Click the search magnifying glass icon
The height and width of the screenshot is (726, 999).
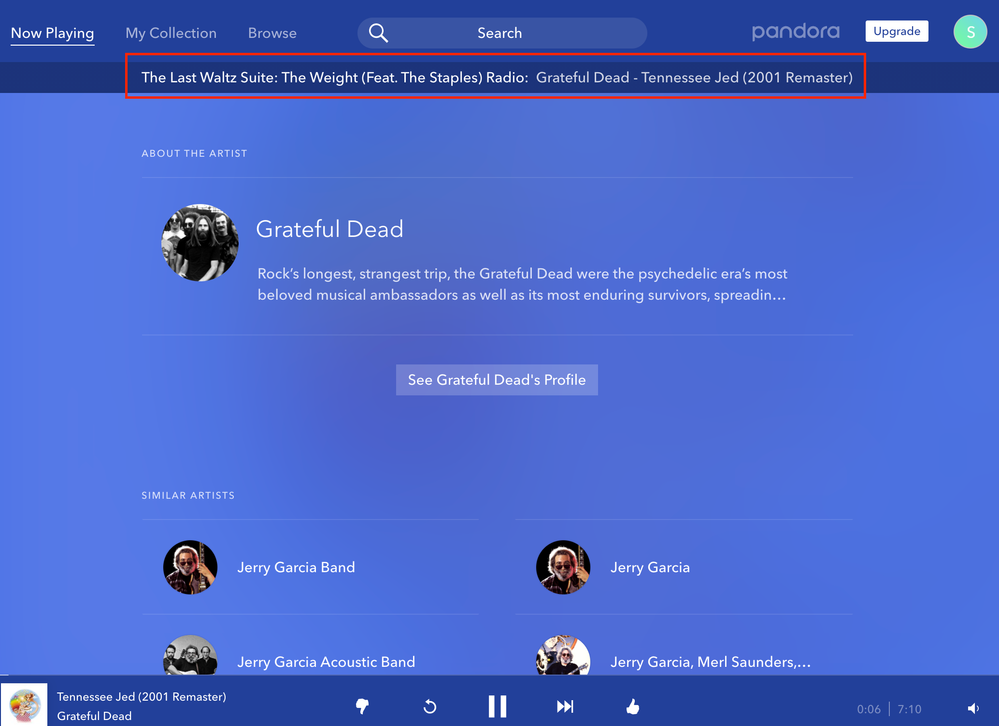pyautogui.click(x=378, y=33)
